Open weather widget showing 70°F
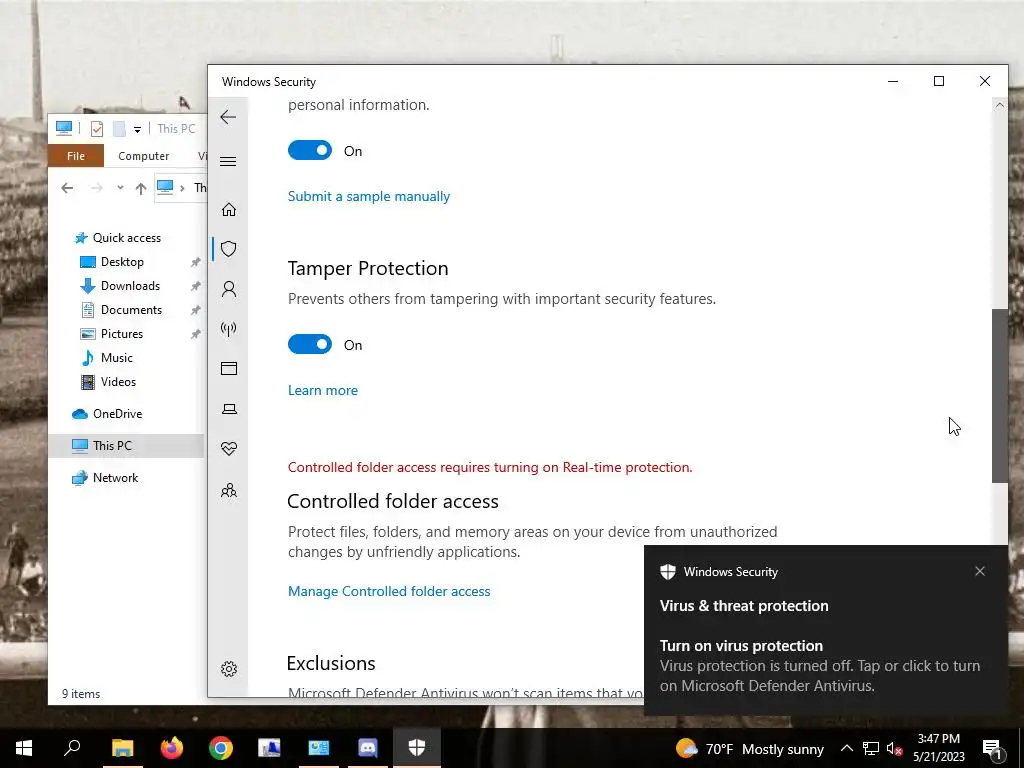 [750, 748]
